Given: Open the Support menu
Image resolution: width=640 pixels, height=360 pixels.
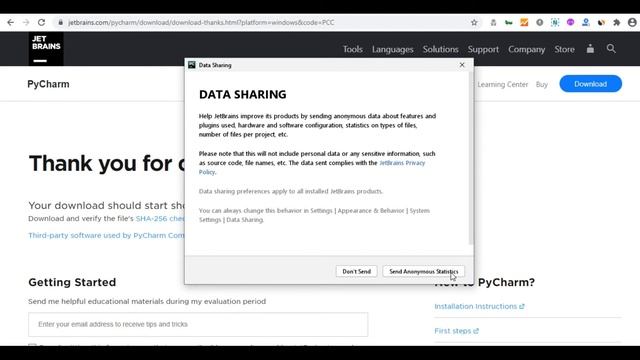Looking at the screenshot, I should (x=483, y=49).
